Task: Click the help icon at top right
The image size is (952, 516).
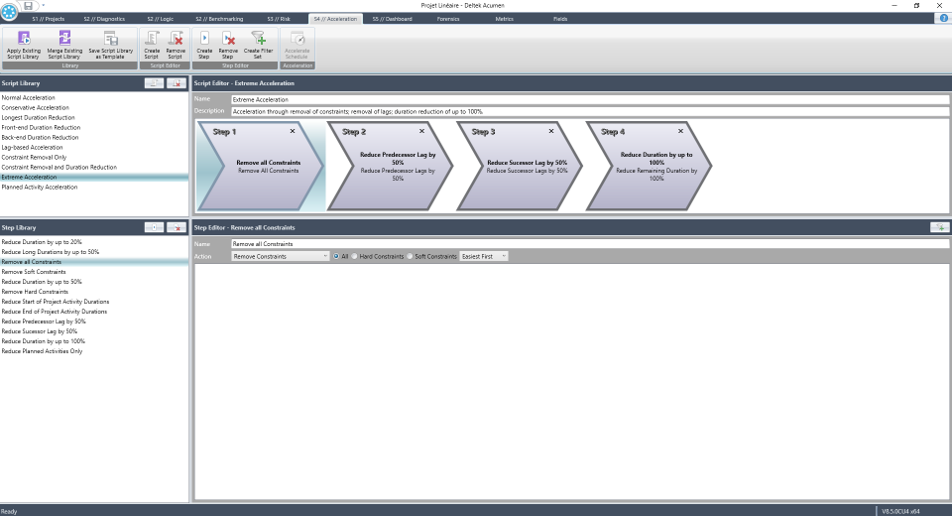Action: click(x=944, y=18)
